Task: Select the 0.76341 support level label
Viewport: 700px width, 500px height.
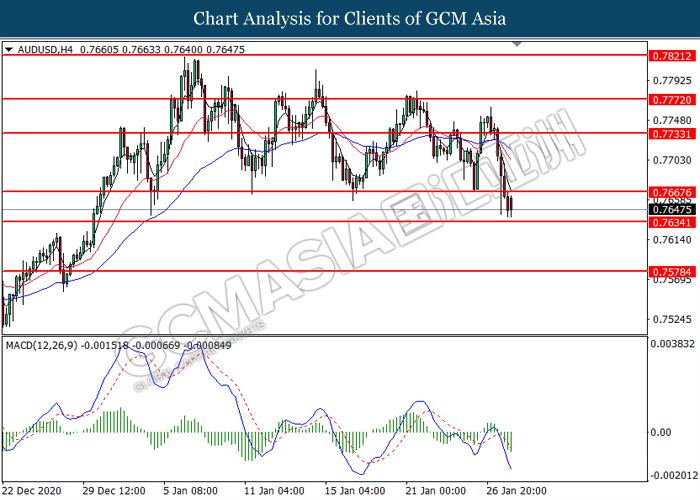Action: [672, 222]
